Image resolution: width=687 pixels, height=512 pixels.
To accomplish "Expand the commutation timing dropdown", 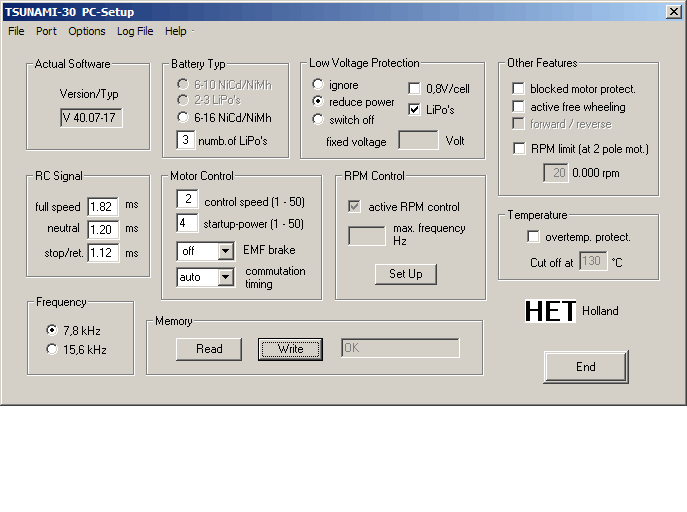I will coord(225,277).
